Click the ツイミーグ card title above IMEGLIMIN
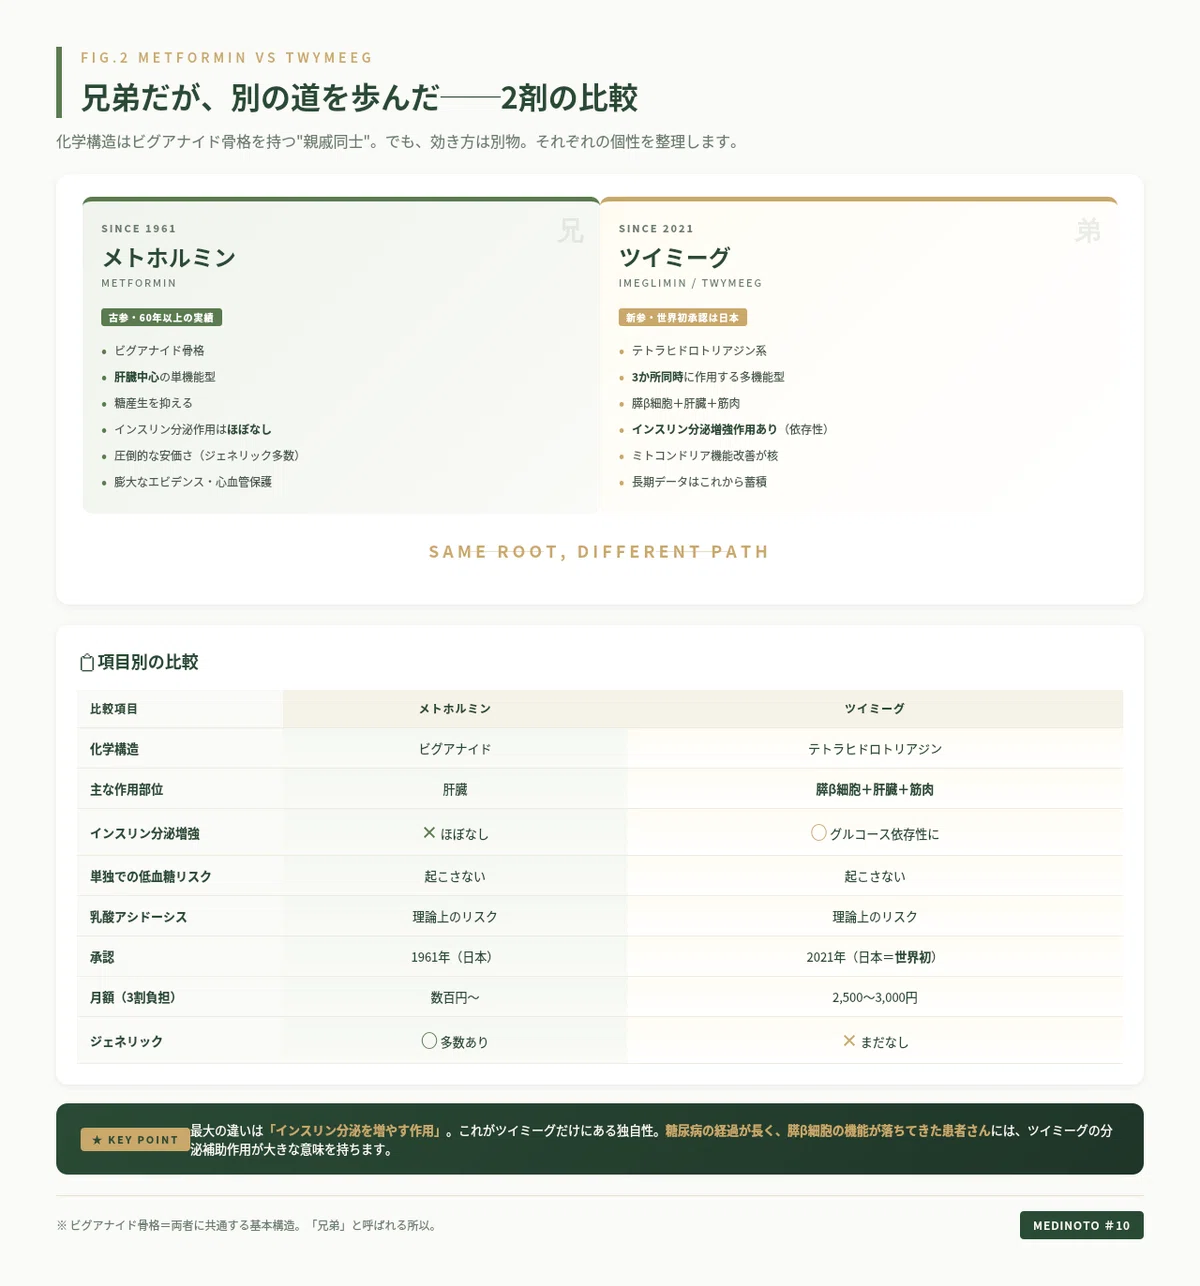 click(674, 258)
